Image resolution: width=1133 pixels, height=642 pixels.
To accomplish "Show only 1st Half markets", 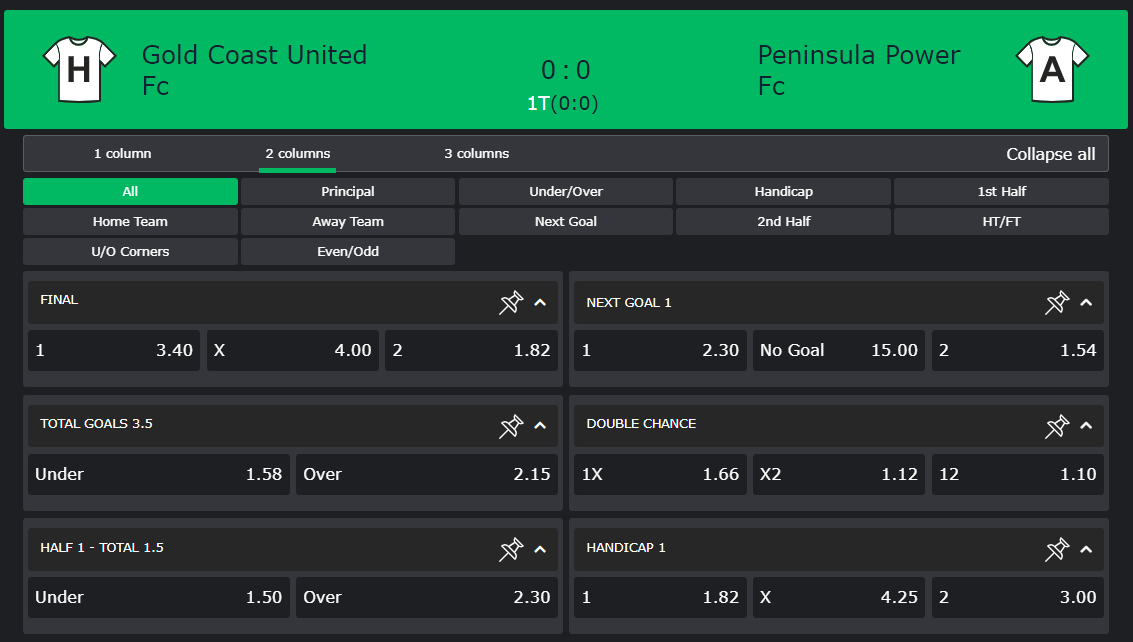I will click(1001, 191).
